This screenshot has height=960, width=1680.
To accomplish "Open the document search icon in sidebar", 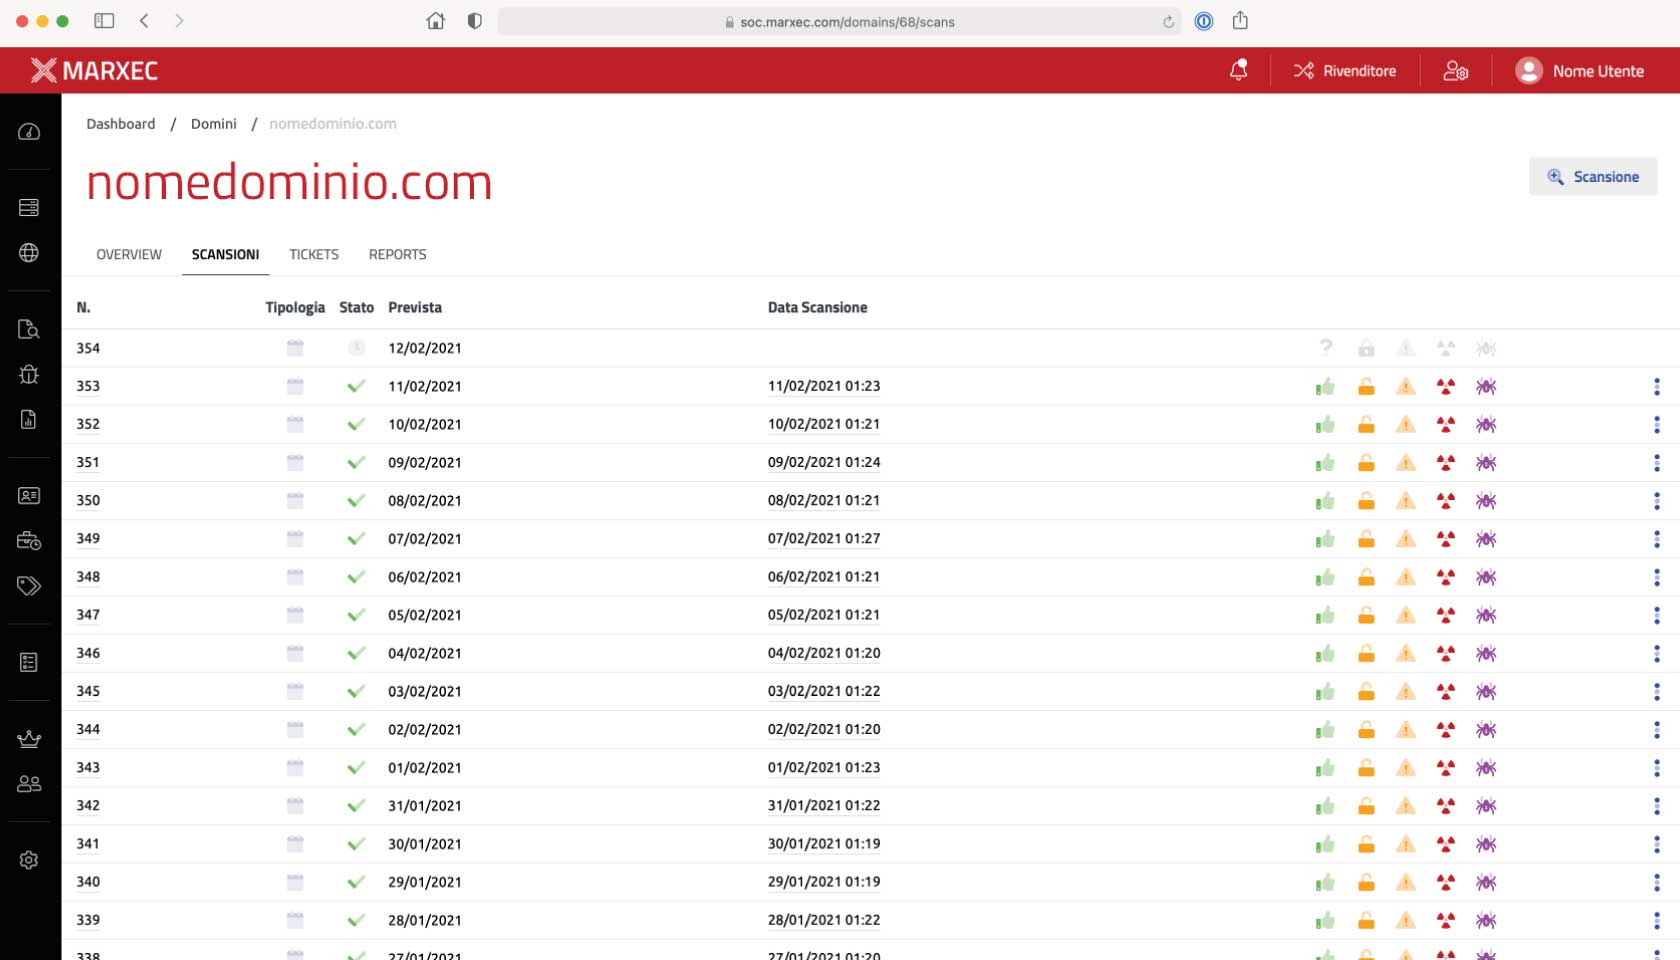I will tap(29, 329).
